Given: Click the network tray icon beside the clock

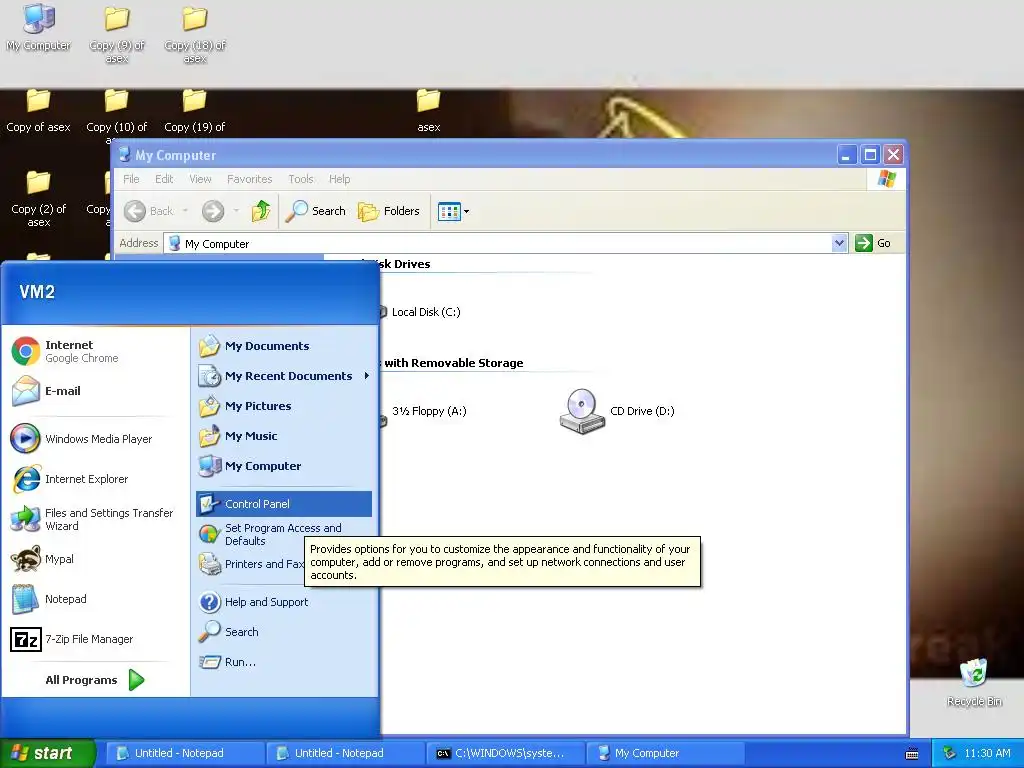Looking at the screenshot, I should (950, 753).
